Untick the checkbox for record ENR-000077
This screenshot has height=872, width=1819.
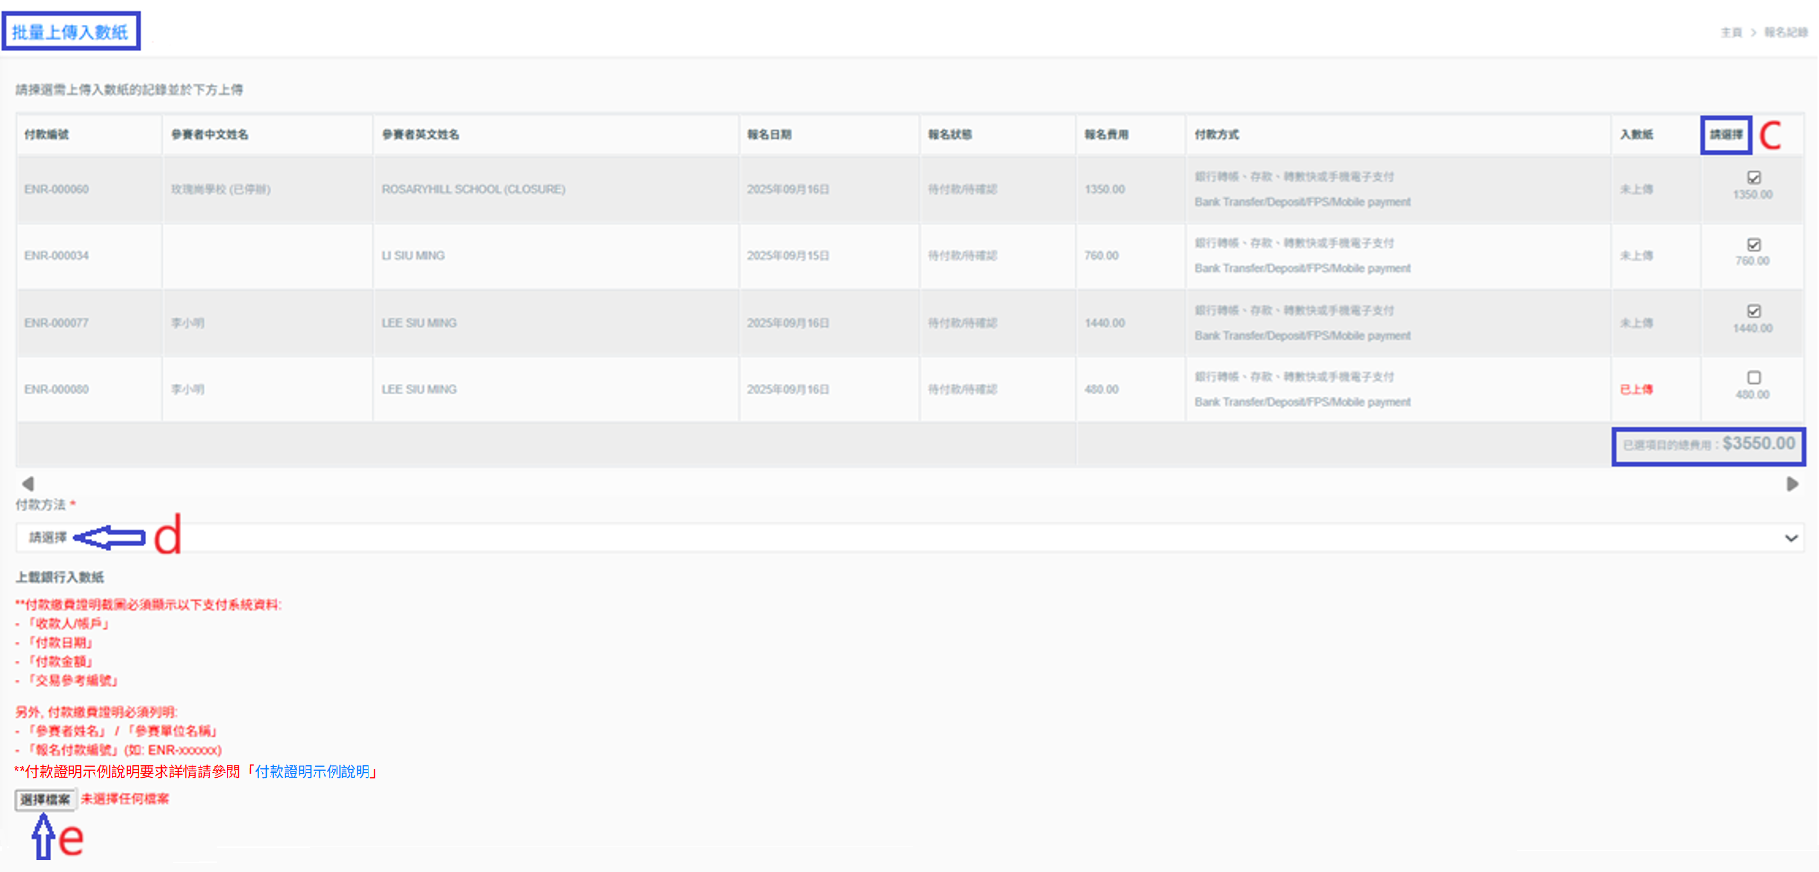[1754, 311]
